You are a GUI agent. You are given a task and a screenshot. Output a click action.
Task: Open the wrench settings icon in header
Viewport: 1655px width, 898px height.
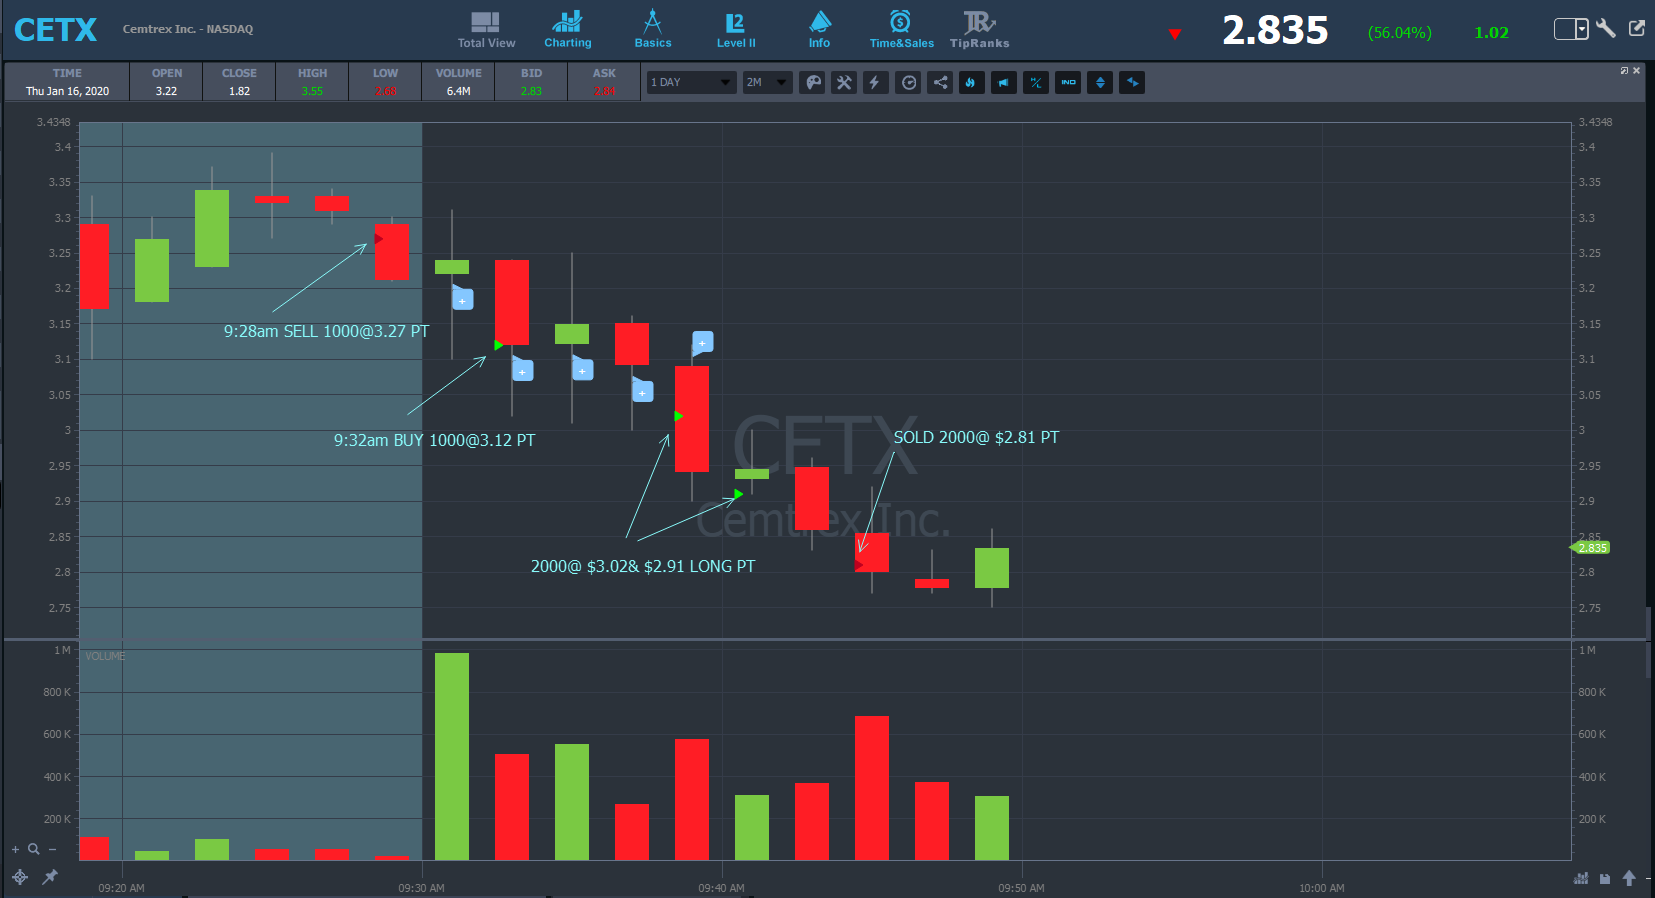point(1606,28)
